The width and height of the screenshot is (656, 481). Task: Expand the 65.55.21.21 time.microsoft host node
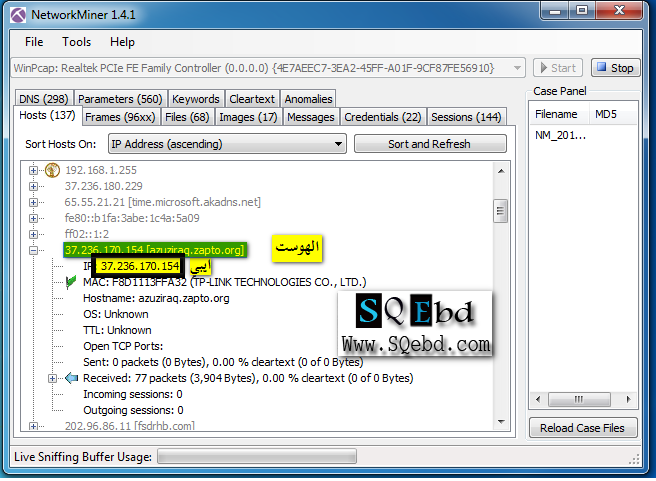pyautogui.click(x=34, y=202)
